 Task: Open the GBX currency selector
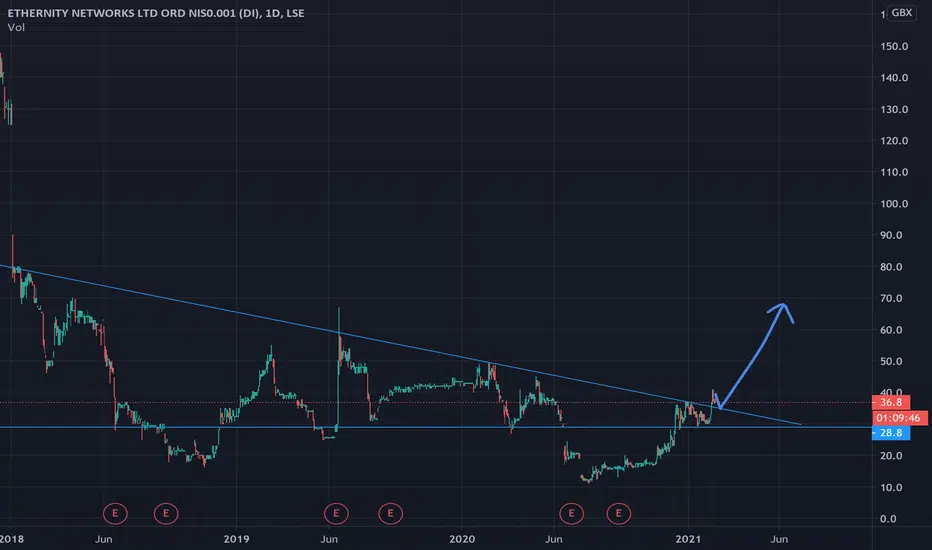tap(902, 12)
